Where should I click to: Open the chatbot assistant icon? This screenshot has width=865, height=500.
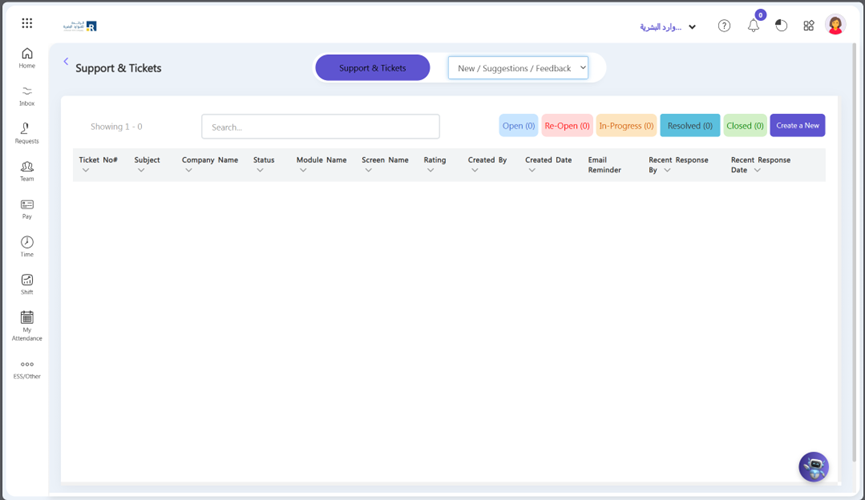point(813,467)
